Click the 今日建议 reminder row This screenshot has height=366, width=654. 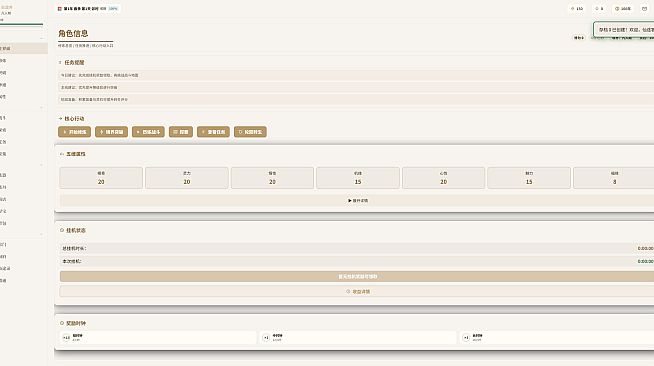click(357, 75)
